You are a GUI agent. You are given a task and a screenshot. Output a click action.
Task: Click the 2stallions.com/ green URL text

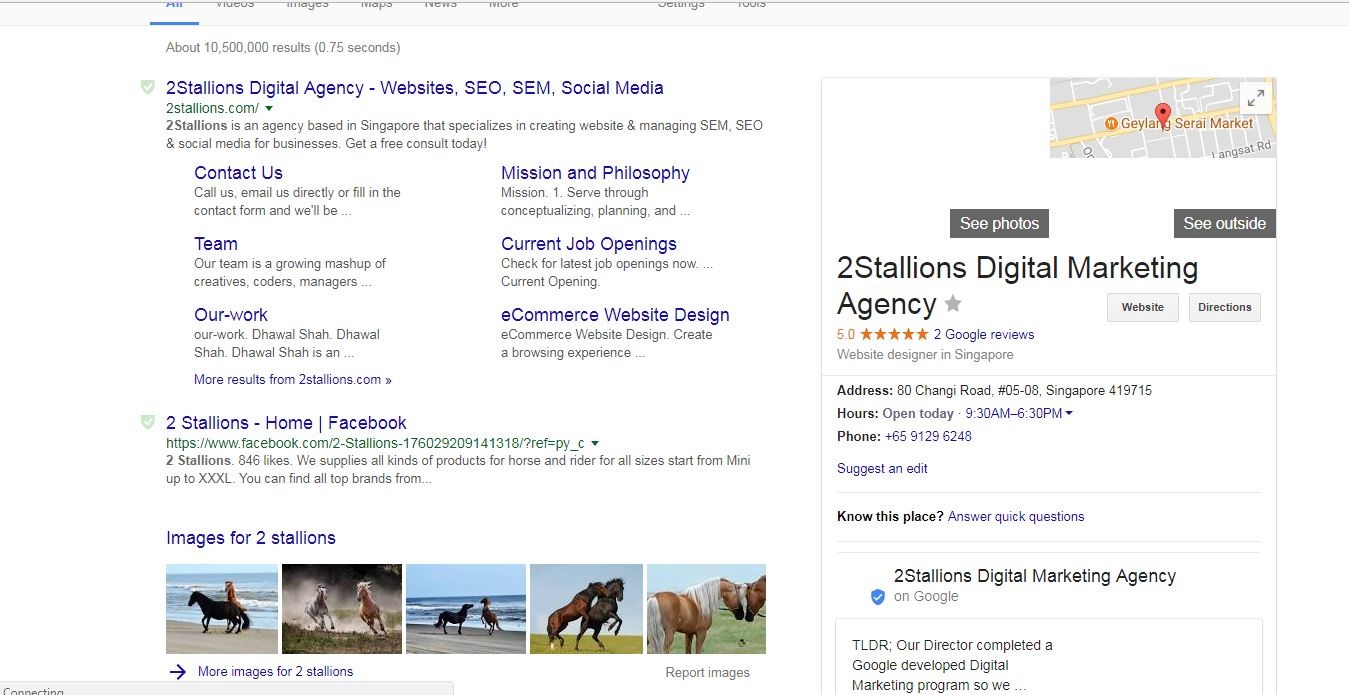[x=212, y=108]
